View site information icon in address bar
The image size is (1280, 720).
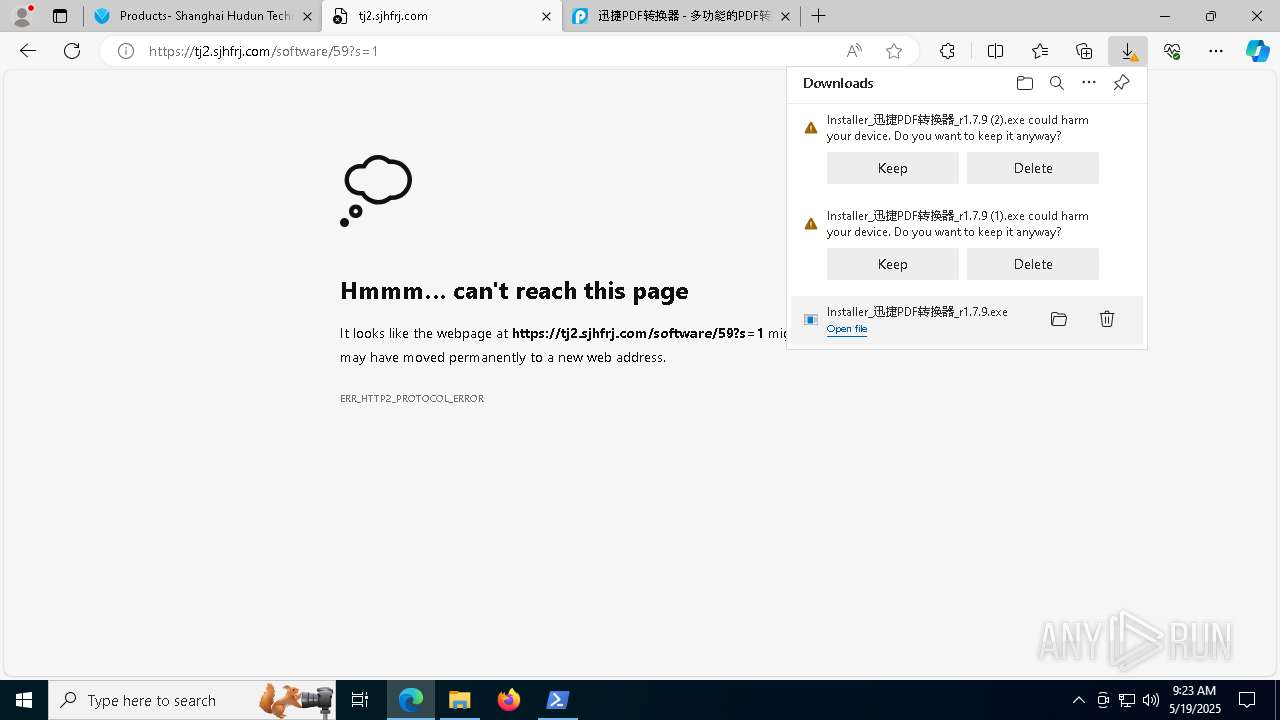pos(126,51)
